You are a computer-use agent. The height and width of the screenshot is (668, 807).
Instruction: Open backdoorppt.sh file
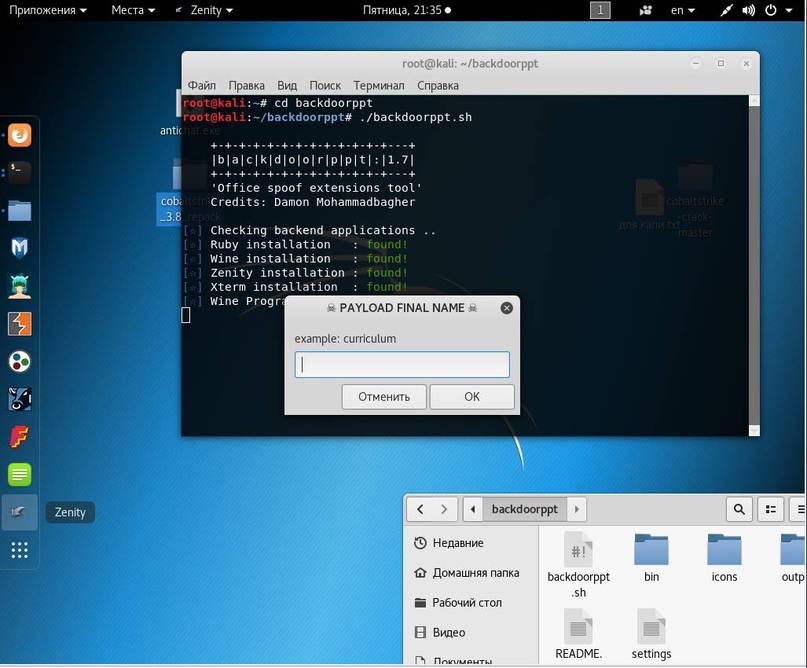click(x=578, y=556)
